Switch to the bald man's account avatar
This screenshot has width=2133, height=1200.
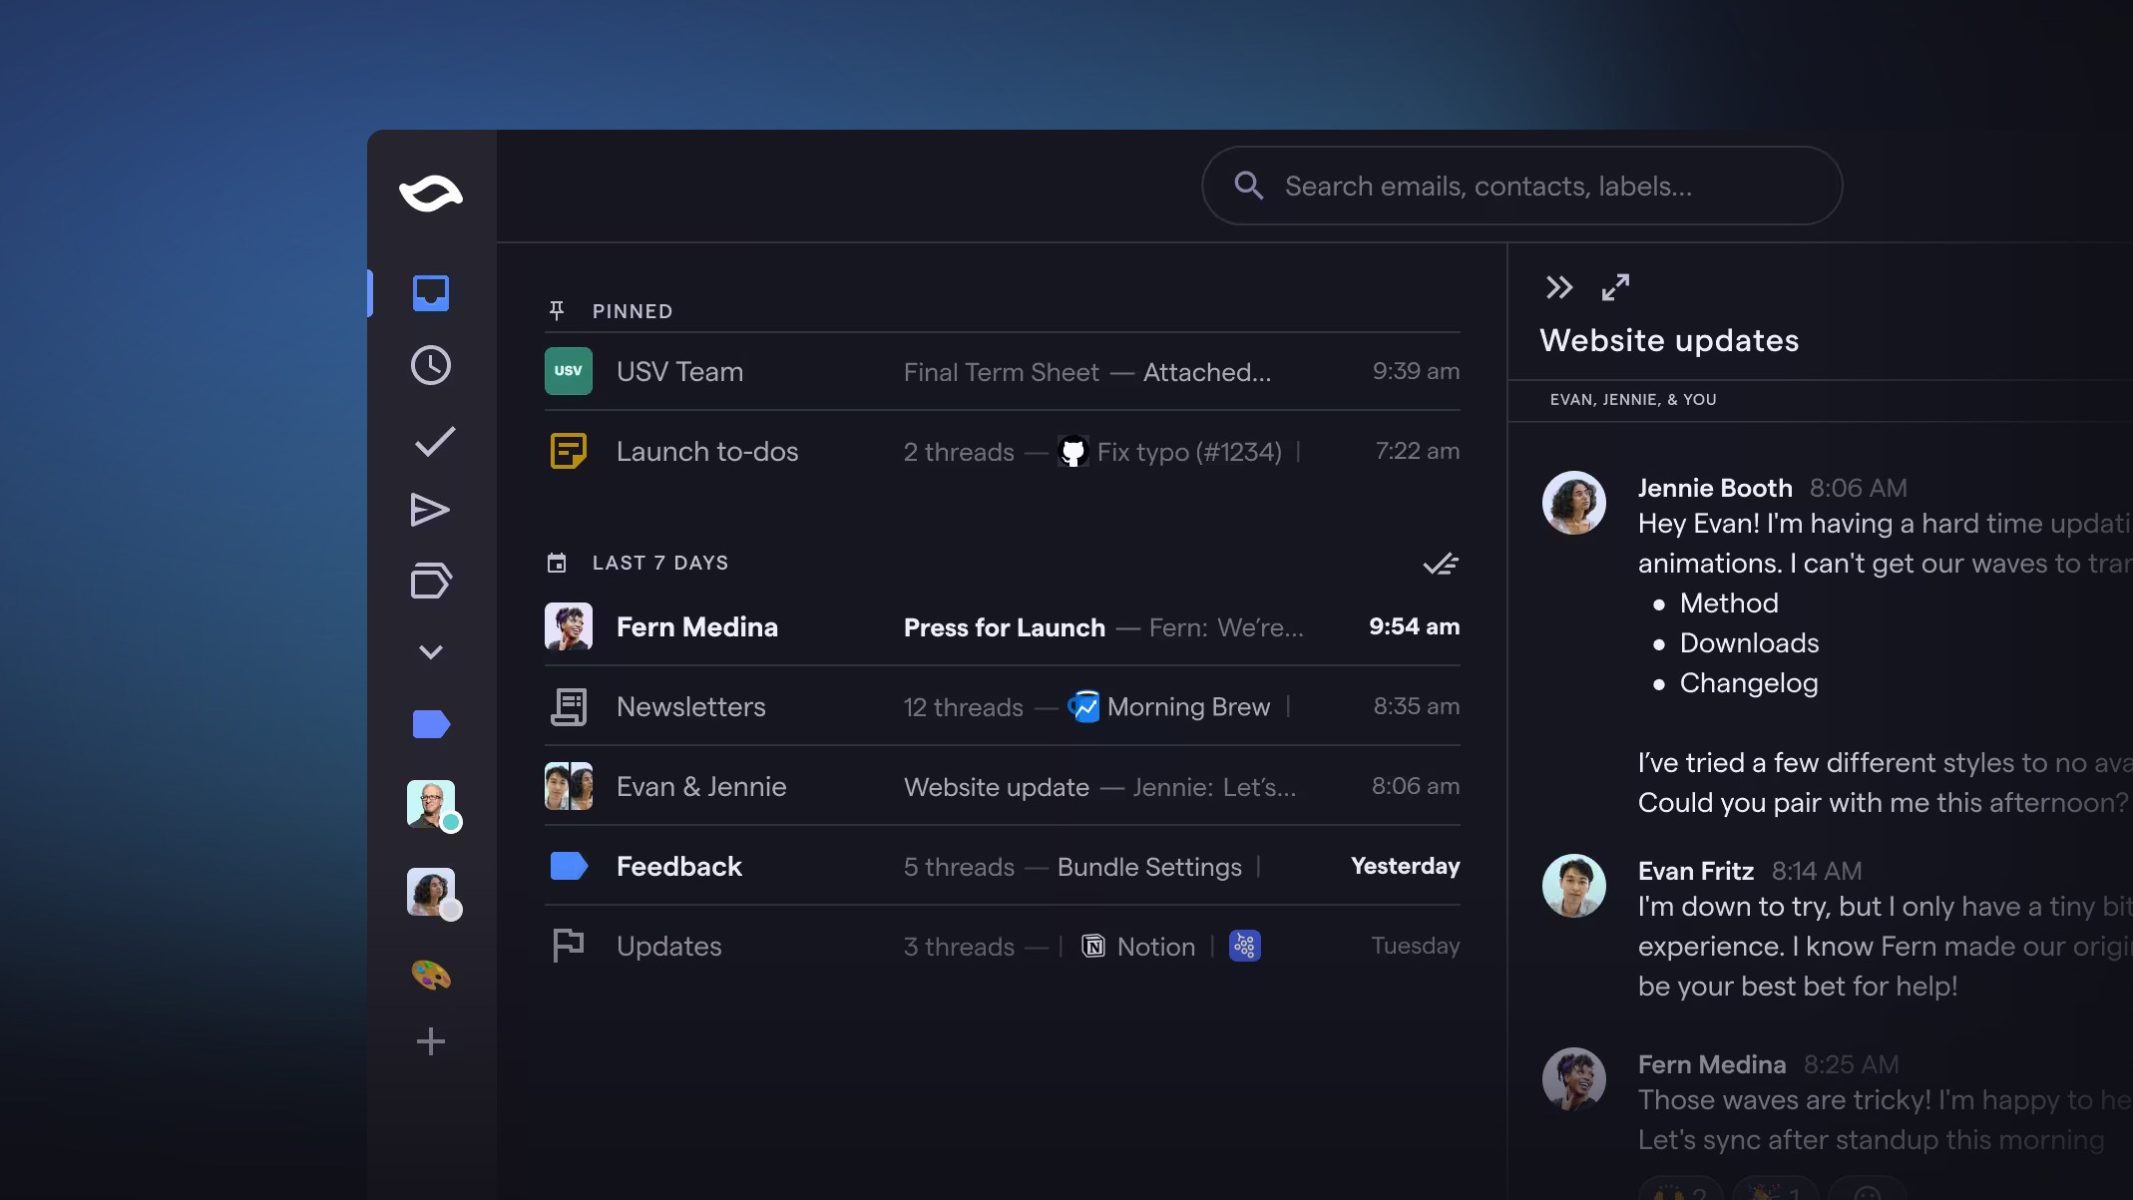[x=431, y=804]
